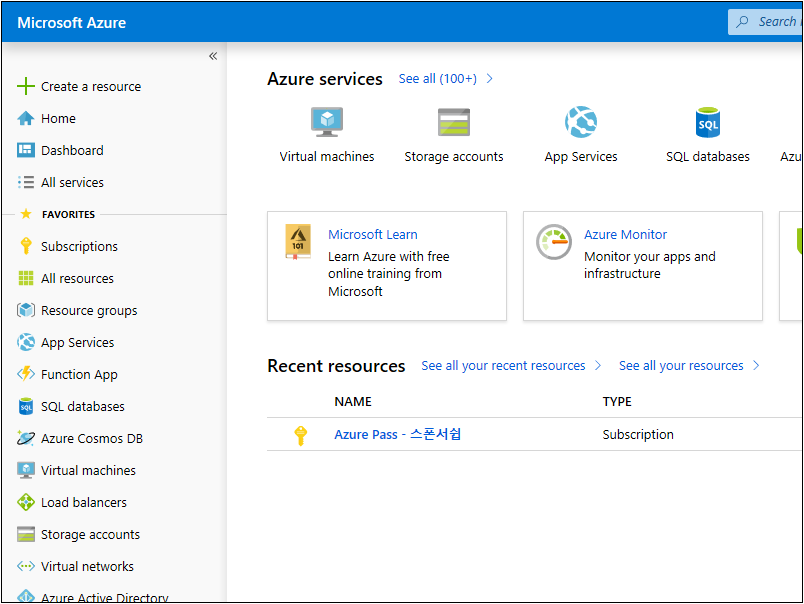Click the search magnifier icon in header

pyautogui.click(x=742, y=22)
